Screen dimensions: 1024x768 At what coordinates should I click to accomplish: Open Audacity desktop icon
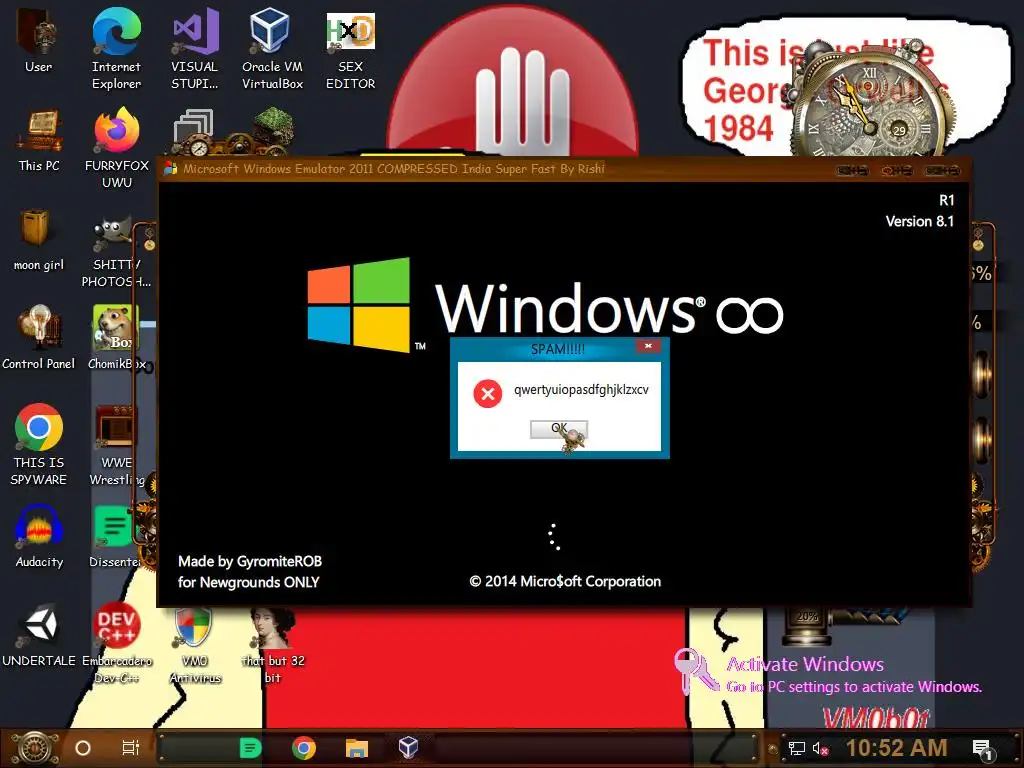[x=39, y=536]
